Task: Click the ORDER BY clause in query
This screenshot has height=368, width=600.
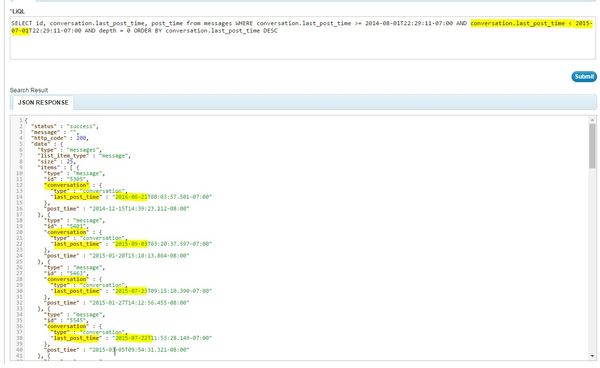Action: [205, 31]
